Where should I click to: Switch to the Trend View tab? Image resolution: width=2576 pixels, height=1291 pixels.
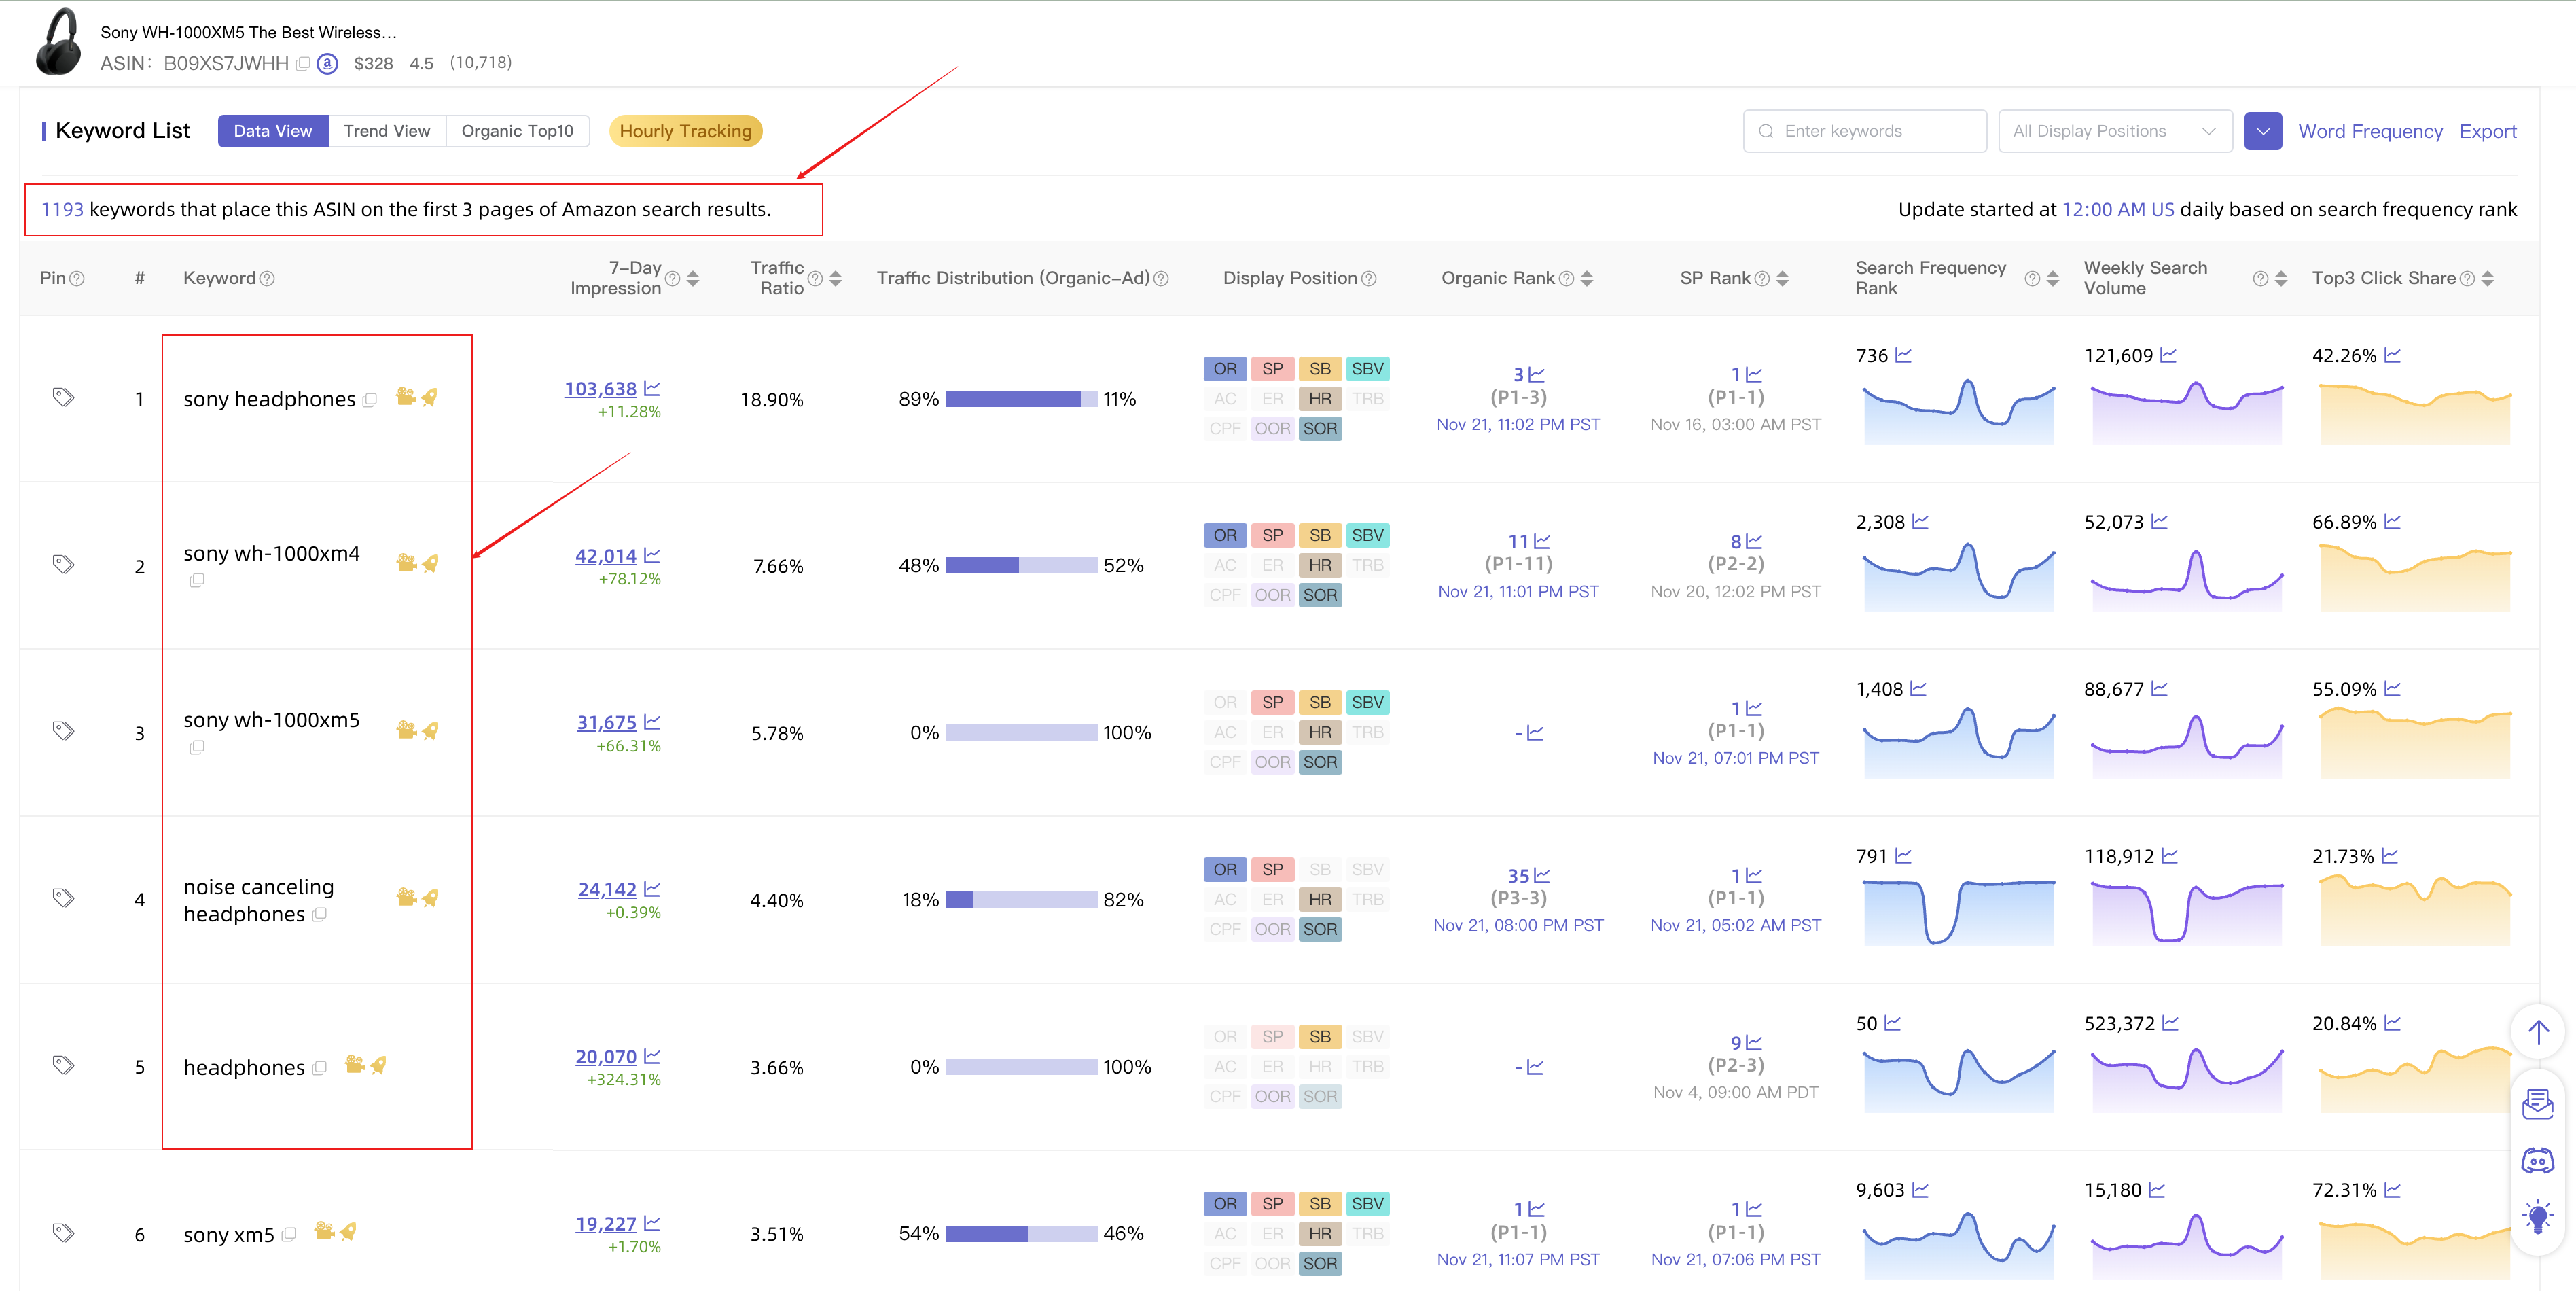(387, 131)
